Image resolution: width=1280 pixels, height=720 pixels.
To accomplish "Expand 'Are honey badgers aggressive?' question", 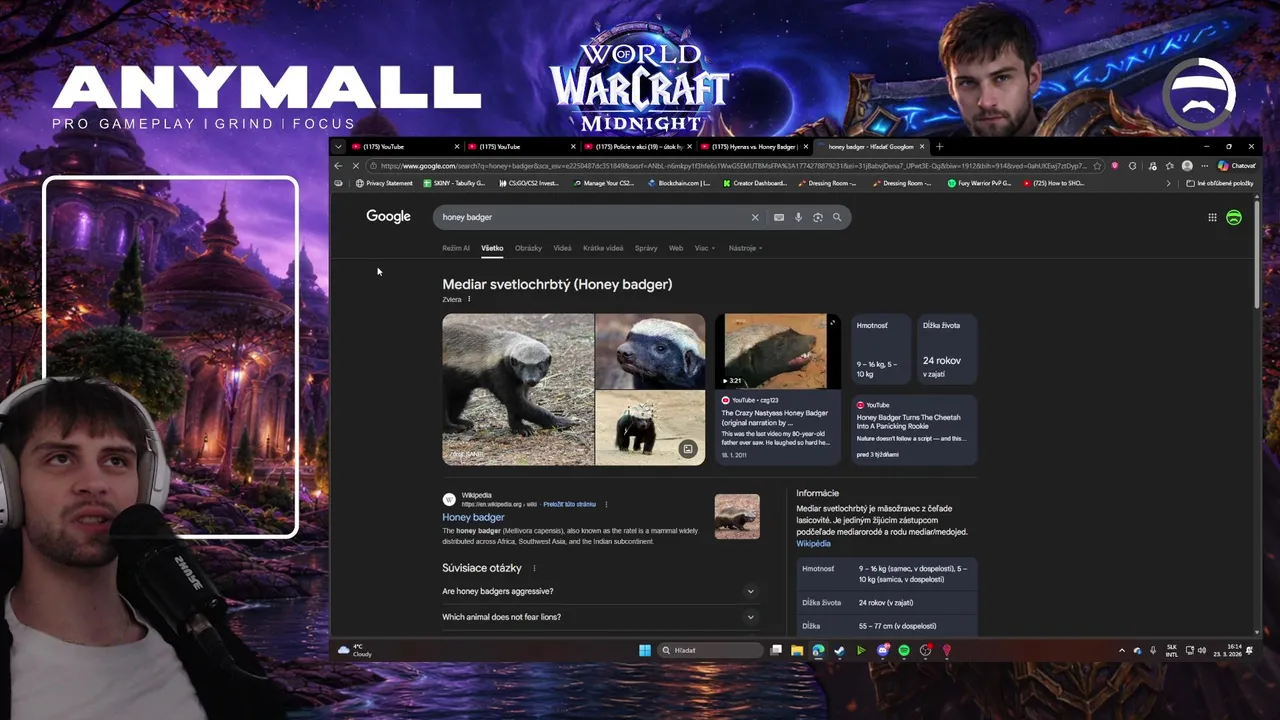I will [600, 591].
